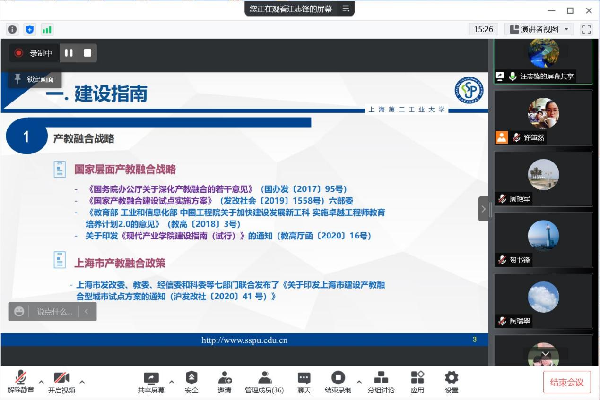Viewport: 600px width, 400px height.
Task: Click the invite participants icon
Action: click(225, 378)
